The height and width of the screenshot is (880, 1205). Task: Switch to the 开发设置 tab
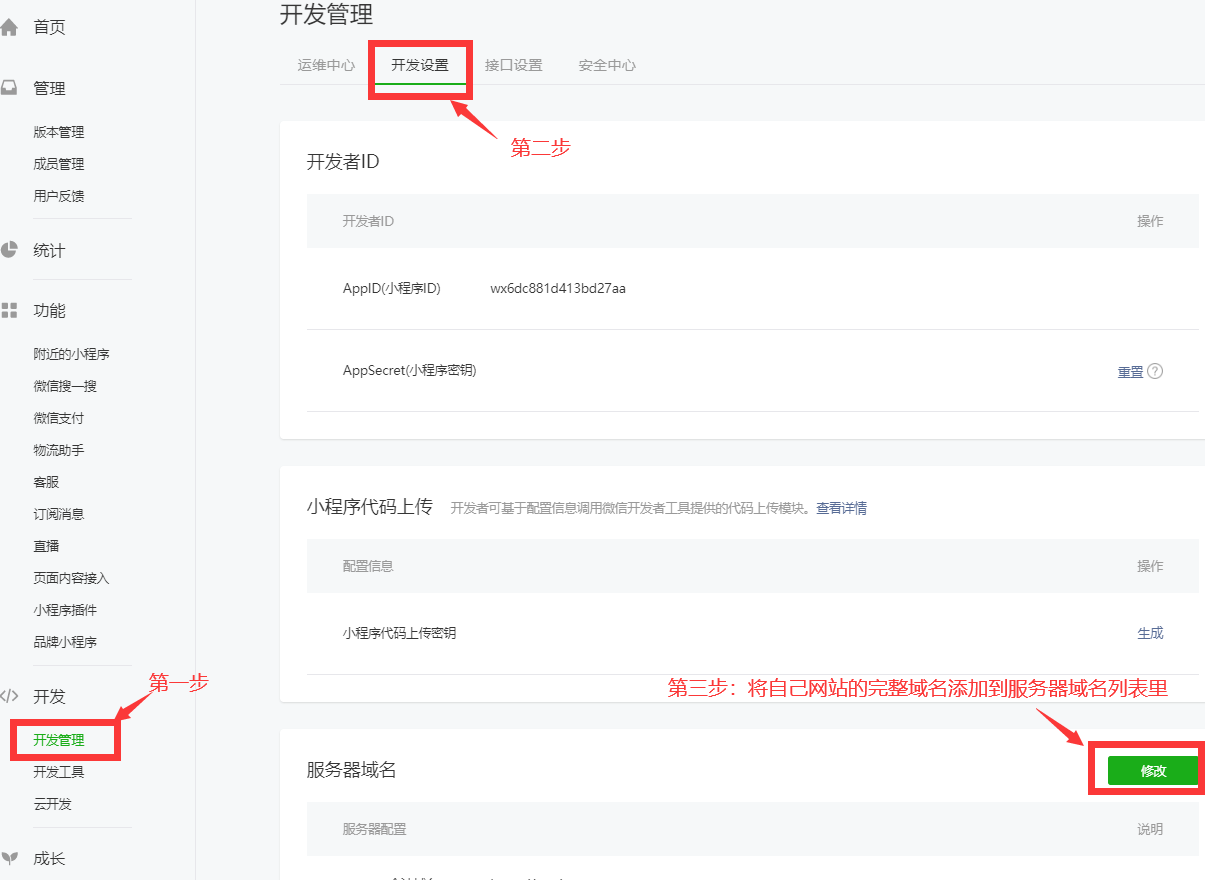[420, 65]
